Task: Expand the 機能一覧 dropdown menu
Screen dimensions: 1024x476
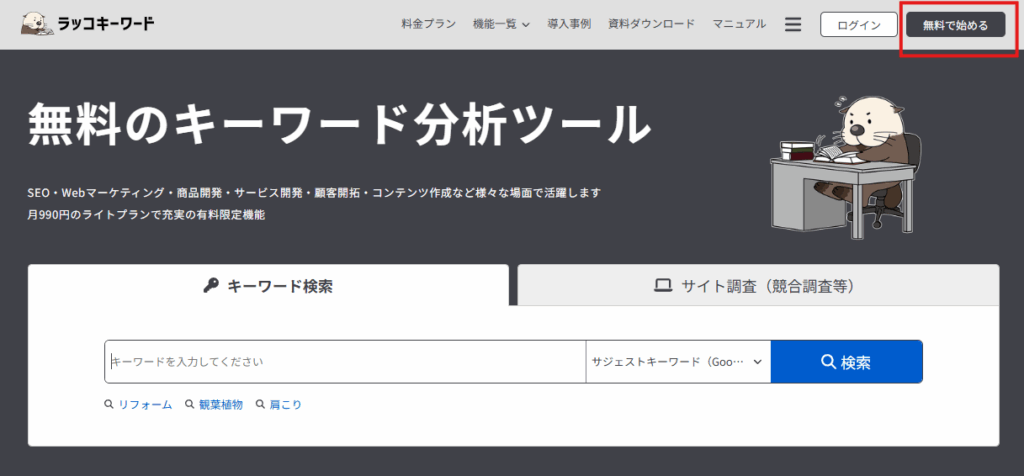Action: pyautogui.click(x=502, y=24)
